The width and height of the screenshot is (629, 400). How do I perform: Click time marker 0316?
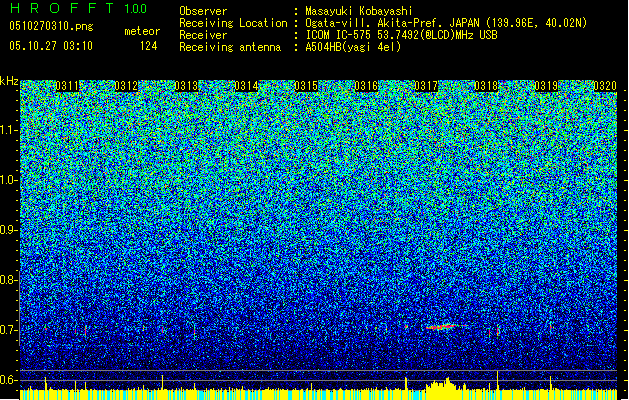pos(366,86)
